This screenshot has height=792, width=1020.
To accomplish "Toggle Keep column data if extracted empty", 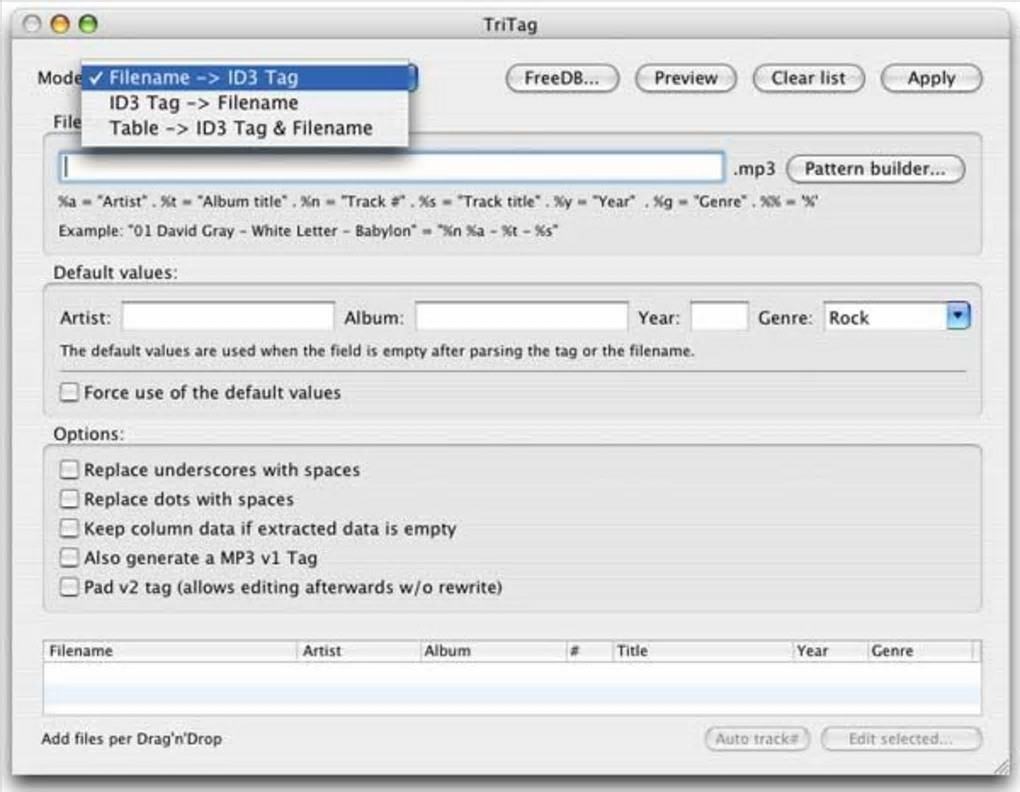I will pyautogui.click(x=69, y=528).
